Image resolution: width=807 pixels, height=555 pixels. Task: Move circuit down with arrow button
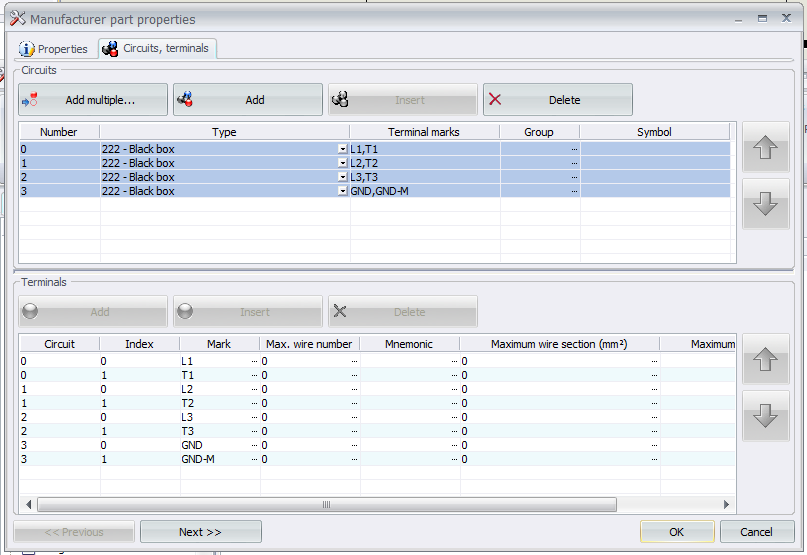click(x=765, y=204)
